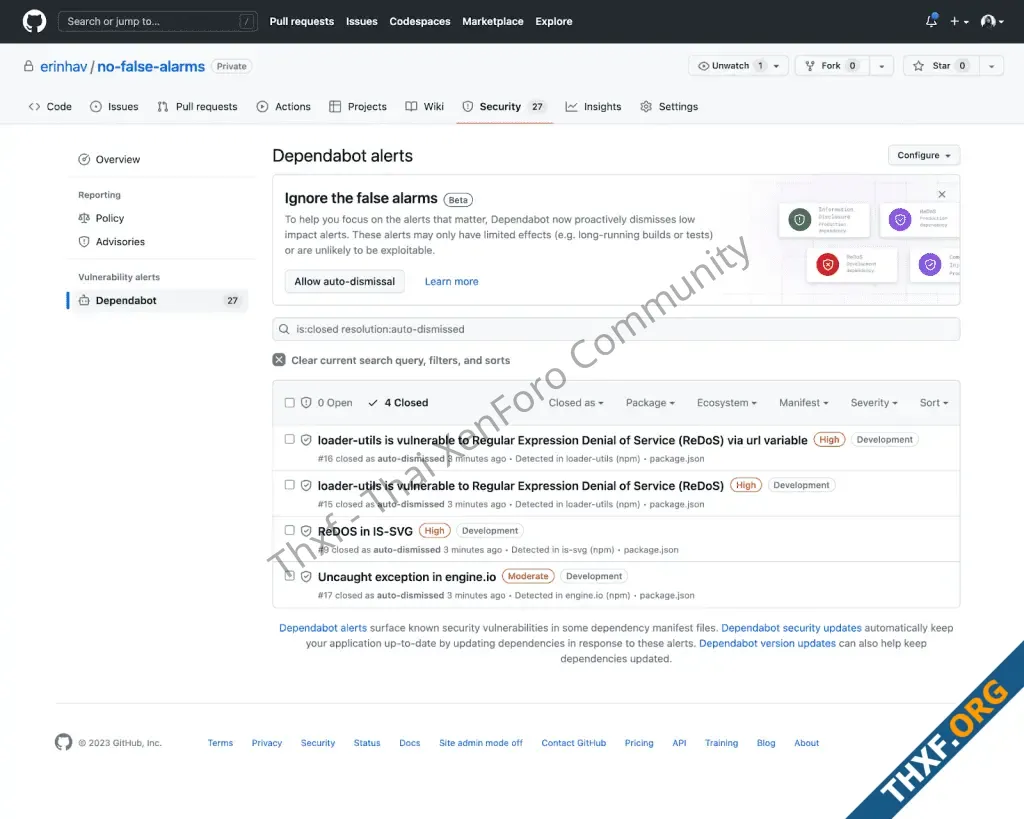The height and width of the screenshot is (819, 1024).
Task: Expand the Package filter
Action: coord(650,402)
